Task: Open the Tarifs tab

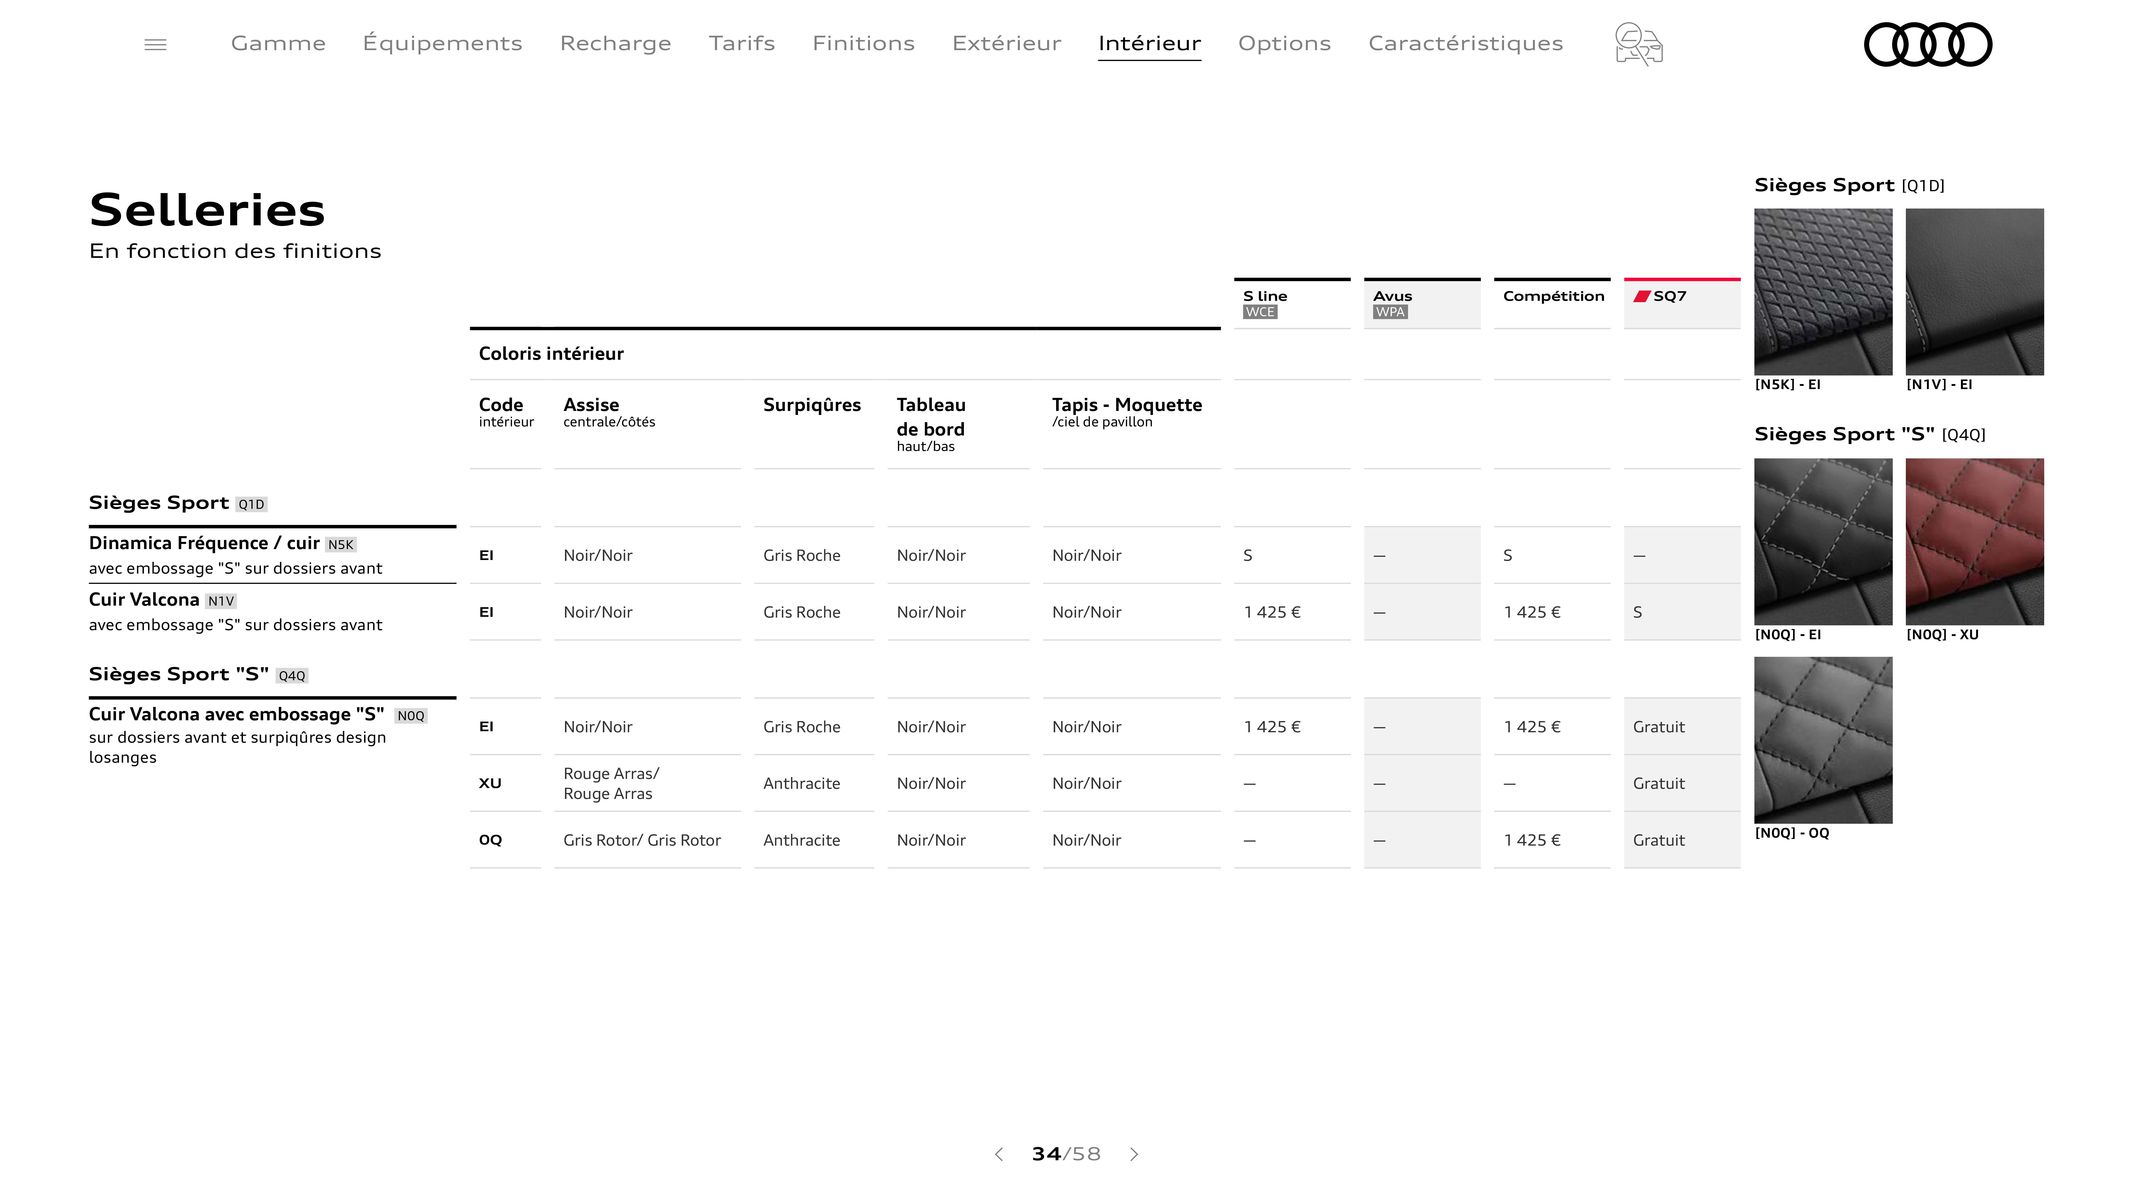Action: click(x=742, y=43)
